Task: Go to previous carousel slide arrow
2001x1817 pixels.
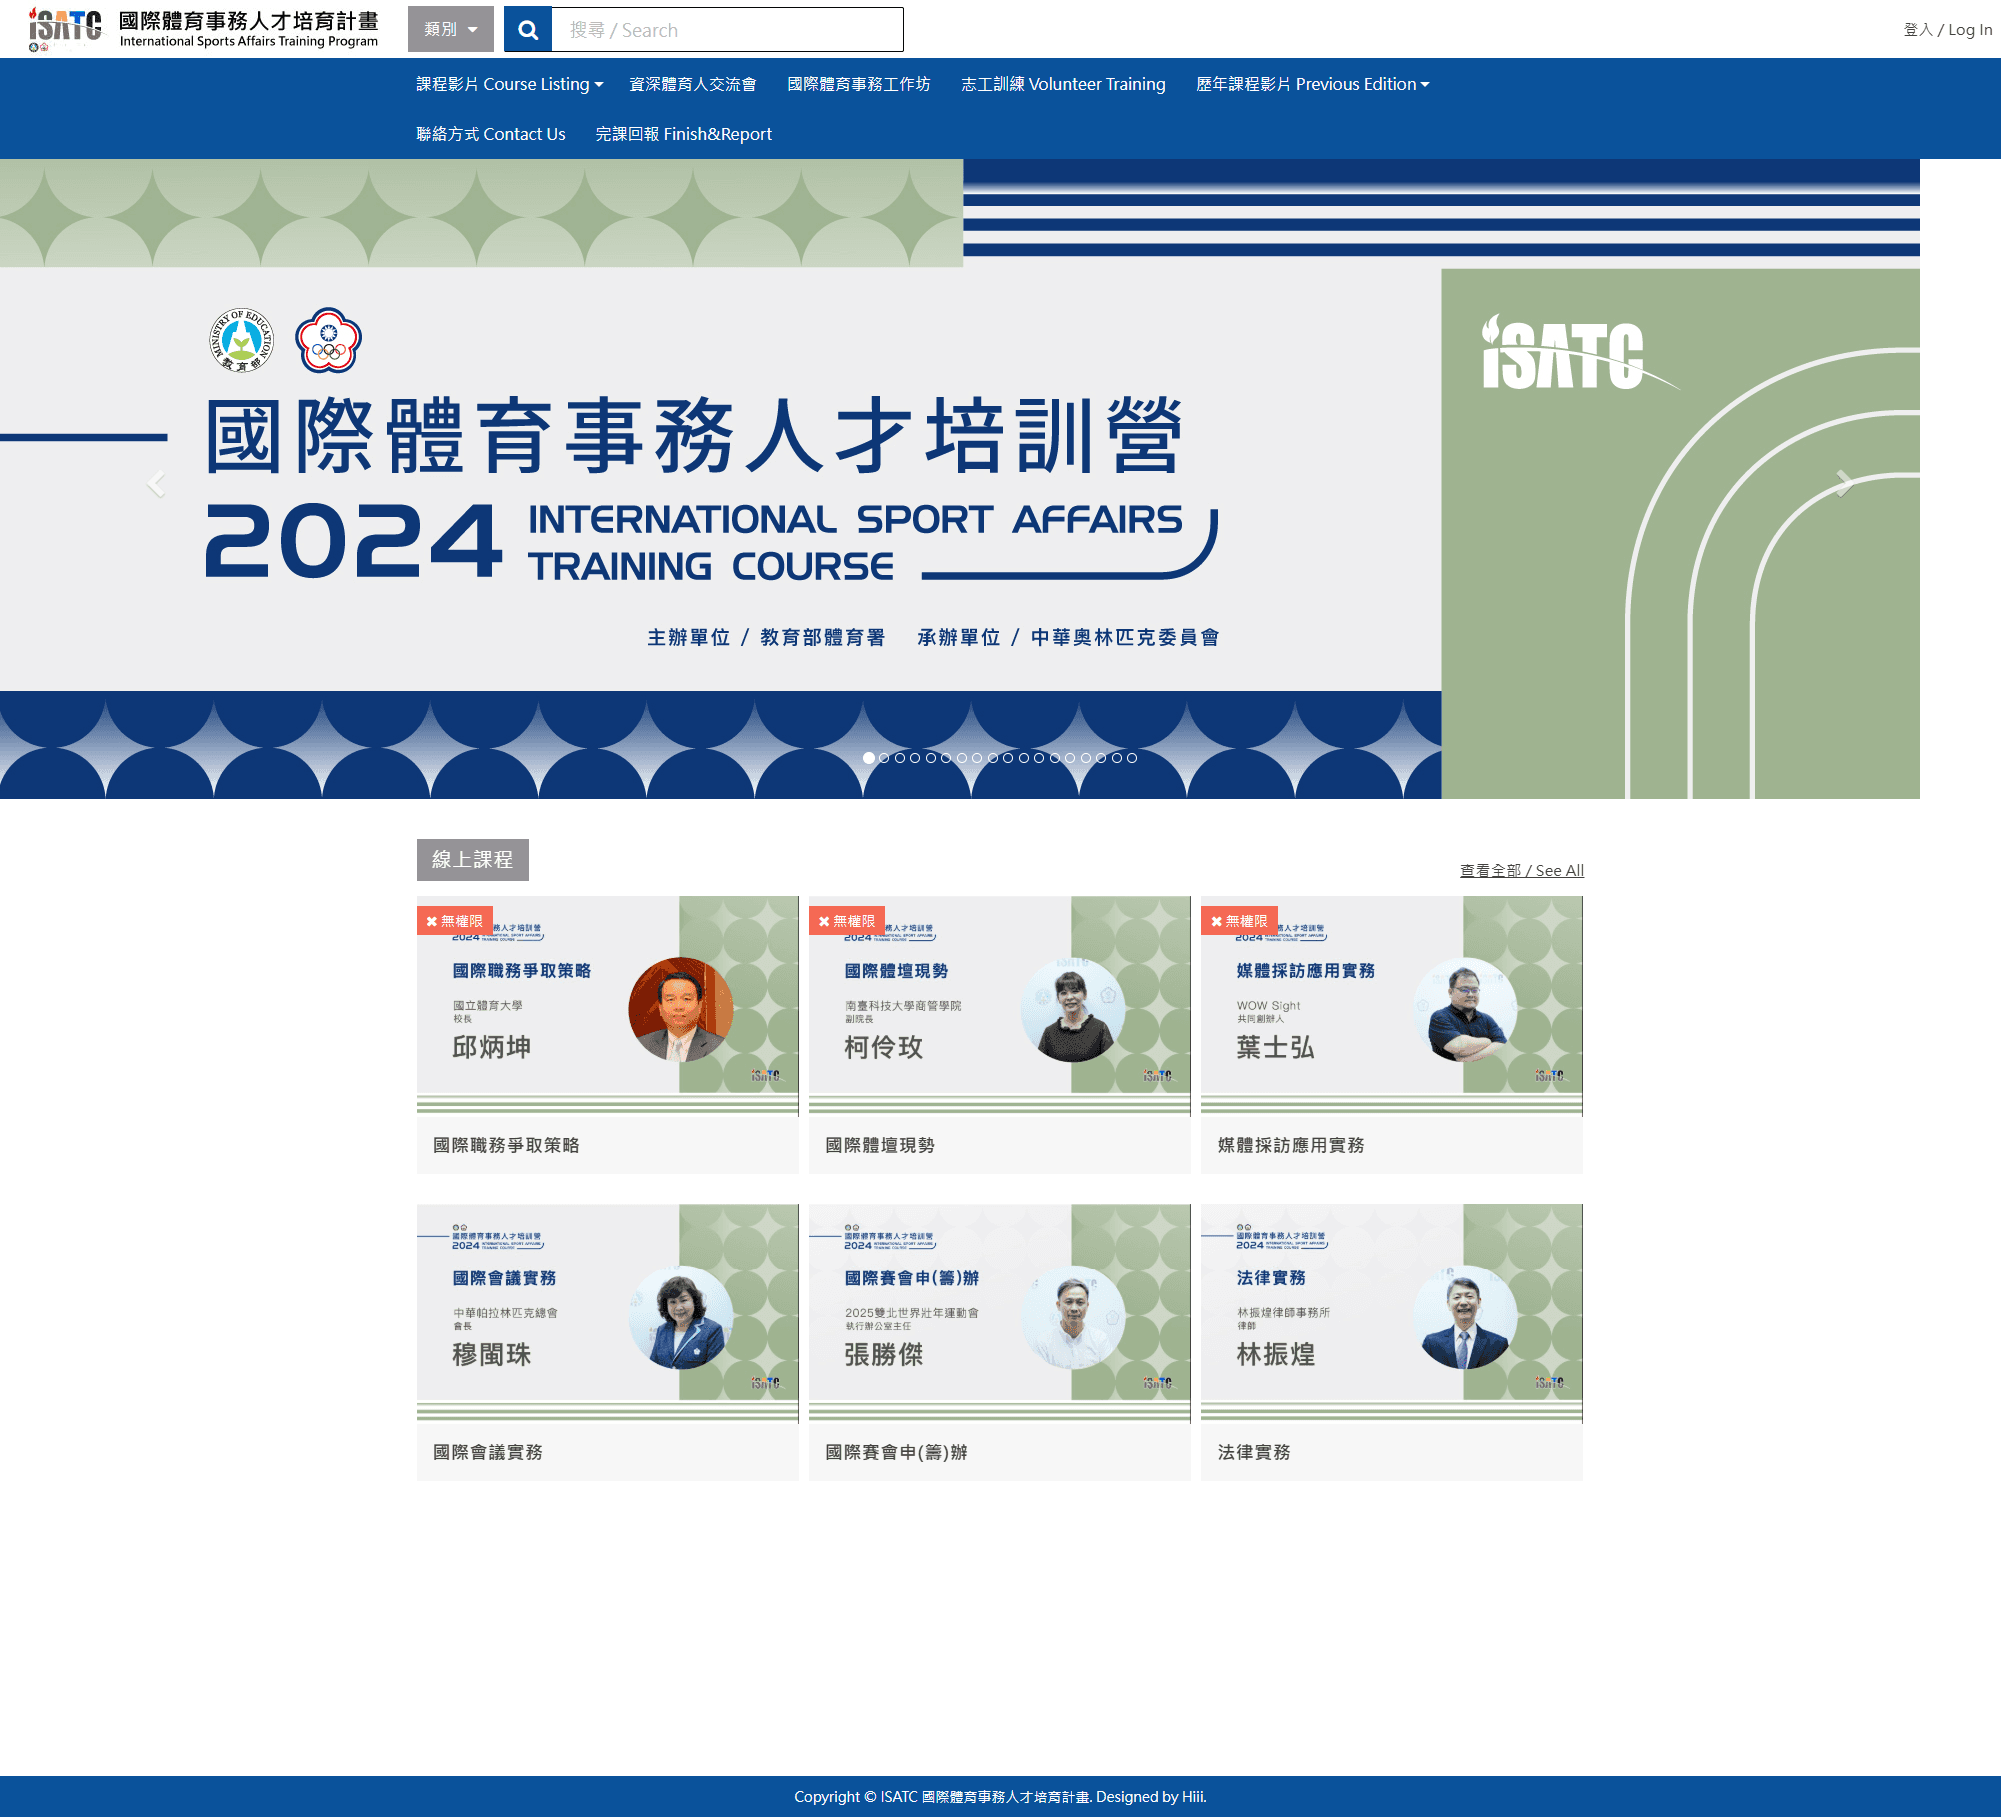Action: pos(156,484)
